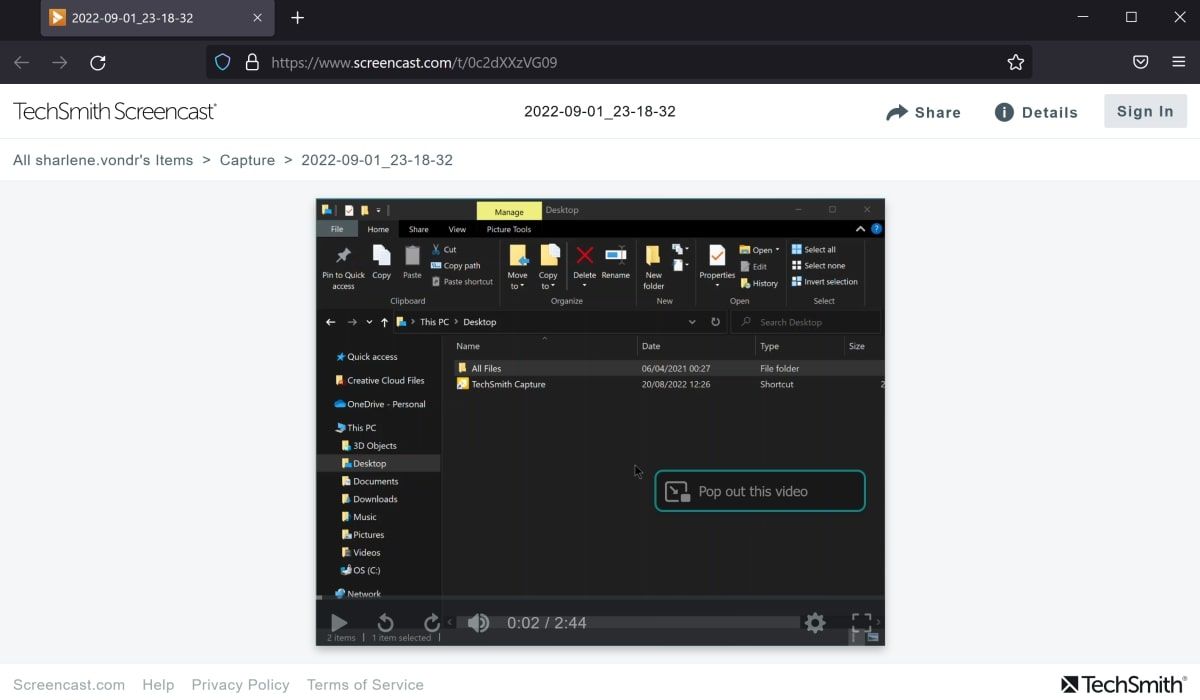Open the Screencast.com footer link
The height and width of the screenshot is (700, 1200).
click(x=69, y=685)
